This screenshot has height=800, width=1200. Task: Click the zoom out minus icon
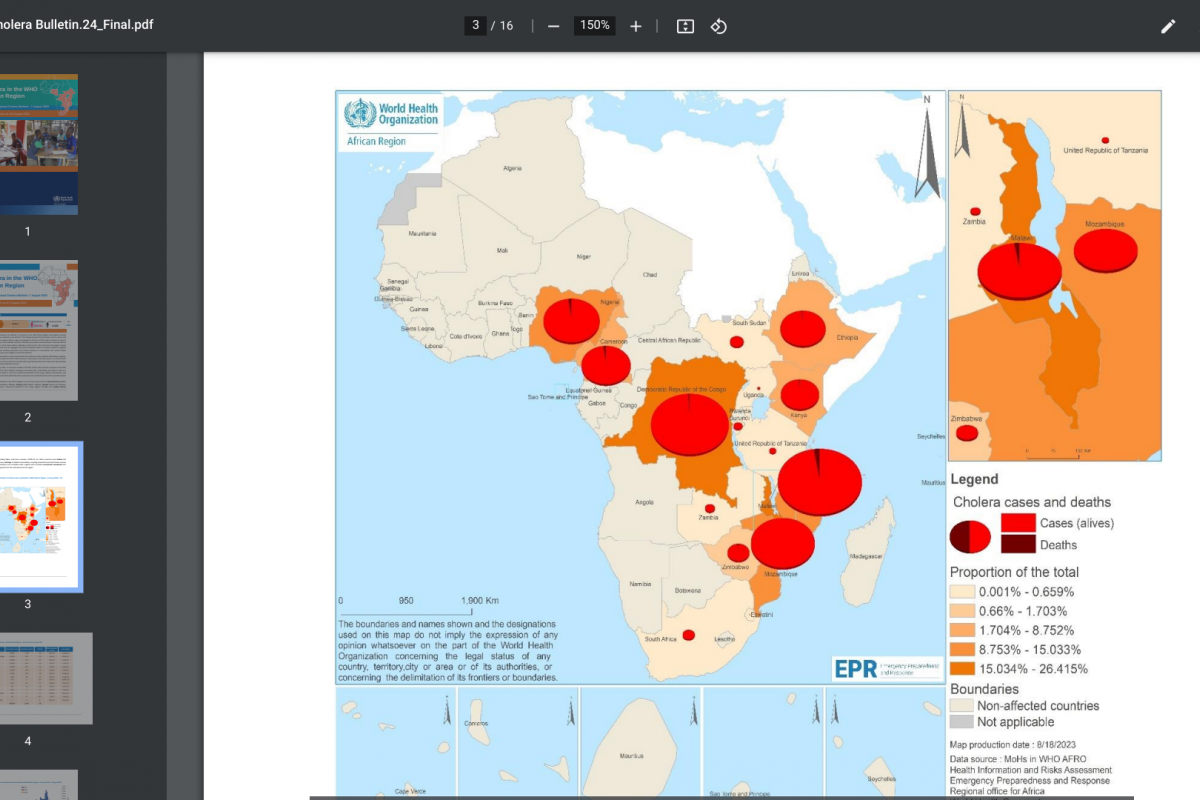[x=553, y=26]
